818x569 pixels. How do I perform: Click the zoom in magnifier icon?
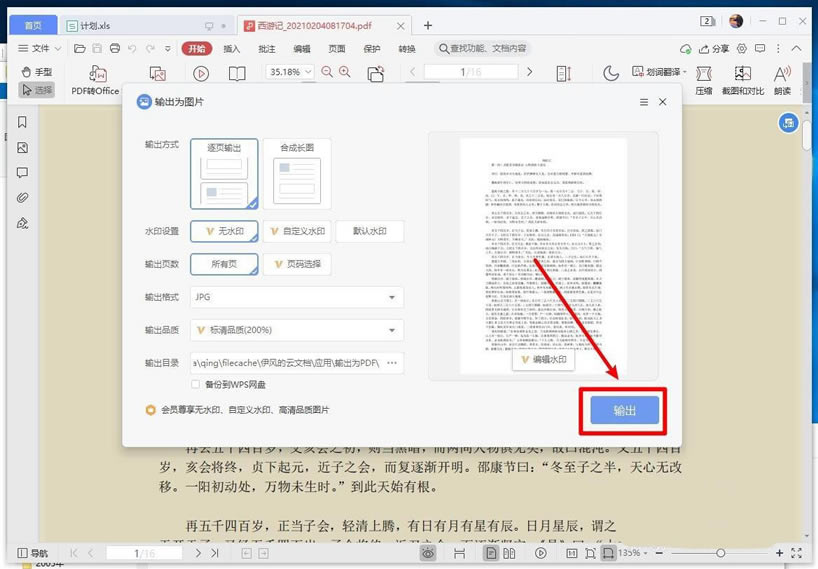(x=345, y=72)
